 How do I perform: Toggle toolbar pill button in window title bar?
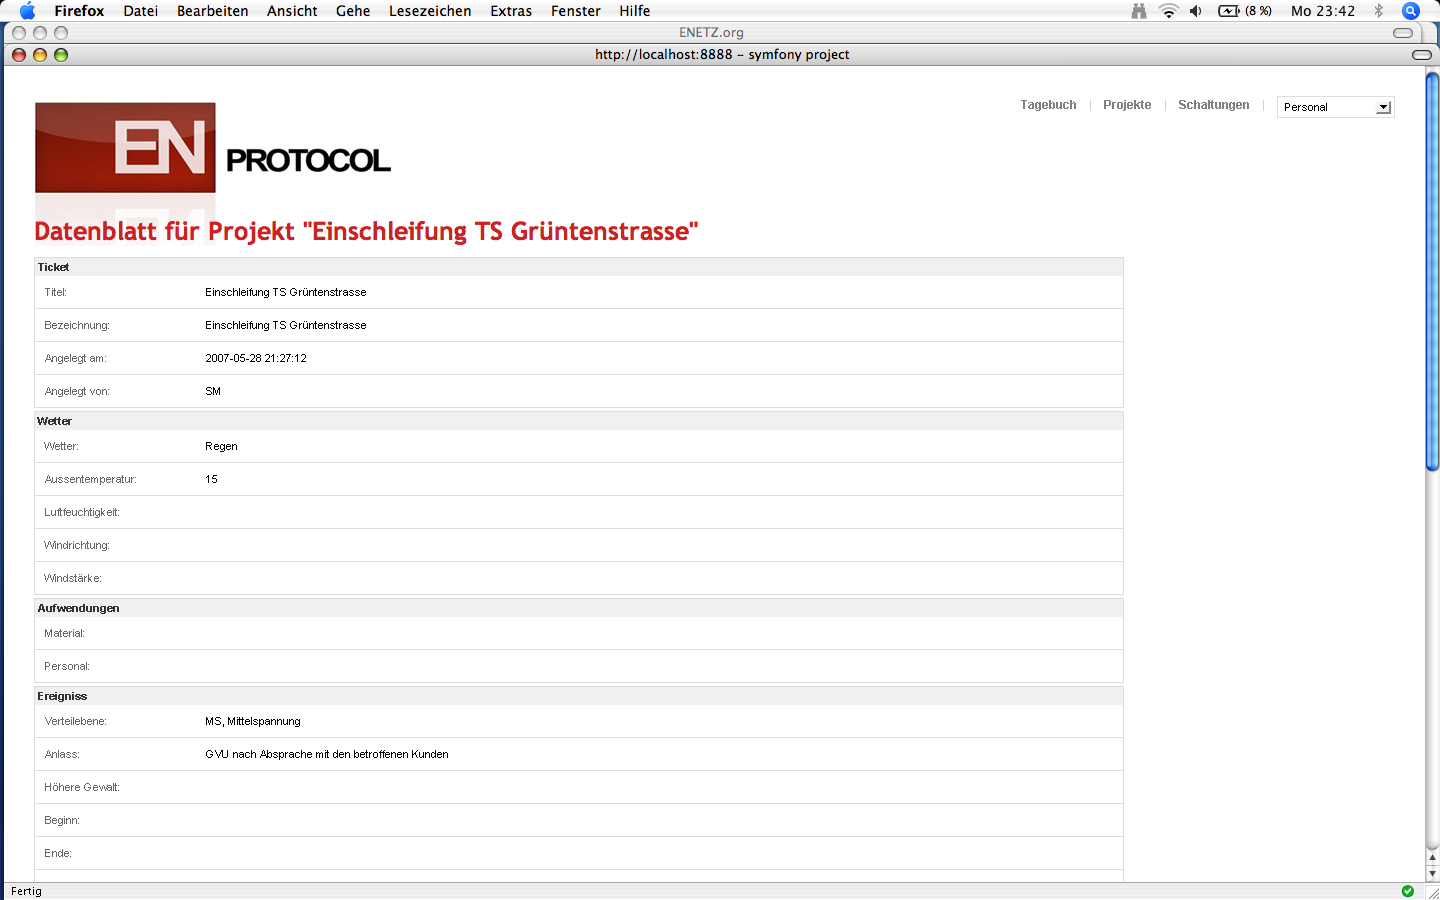click(1421, 55)
